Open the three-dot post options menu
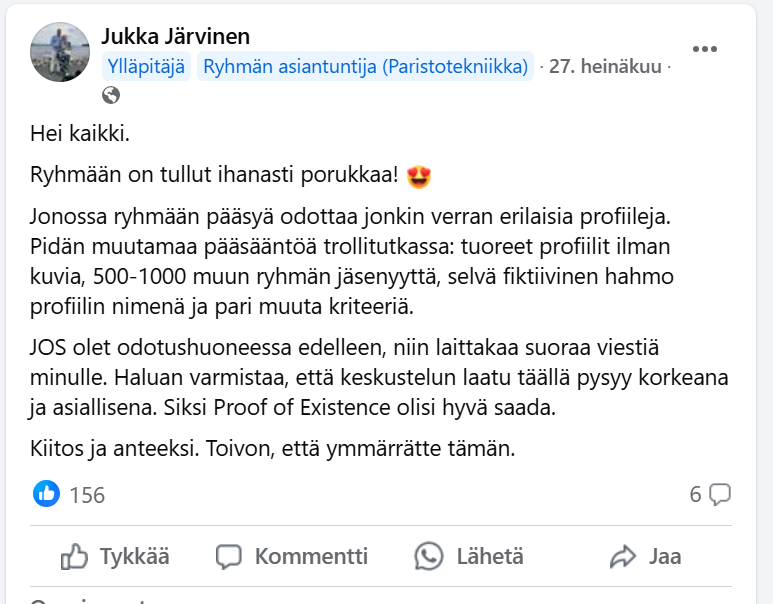The width and height of the screenshot is (773, 604). (x=705, y=48)
